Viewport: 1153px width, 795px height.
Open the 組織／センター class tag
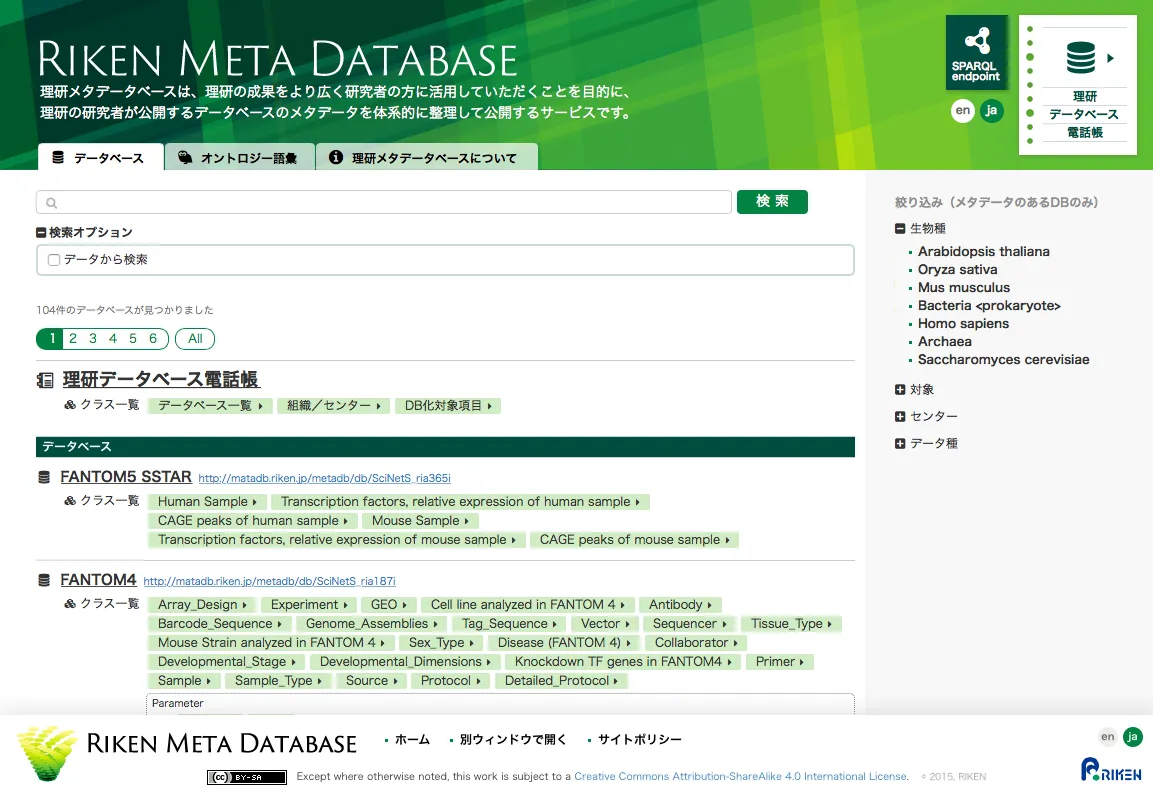(334, 406)
